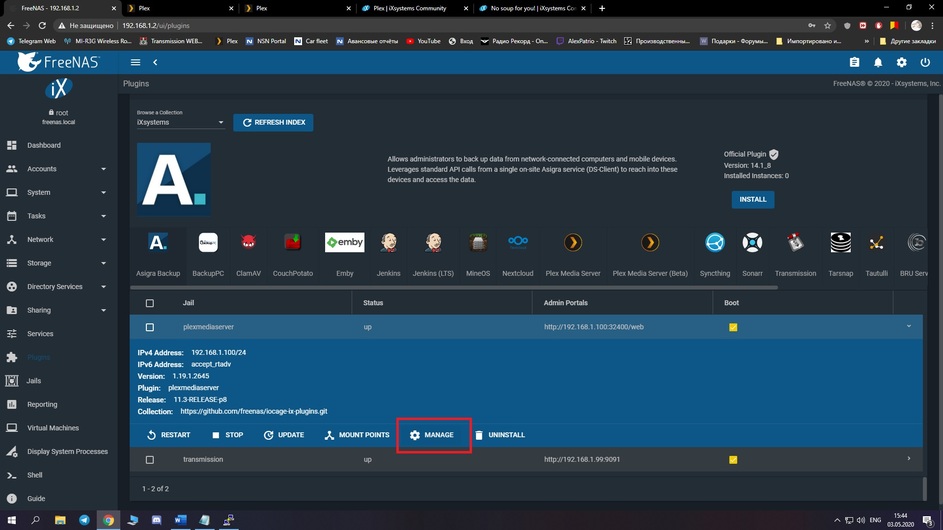Open File Explorer from the taskbar
The width and height of the screenshot is (943, 530).
coord(60,520)
